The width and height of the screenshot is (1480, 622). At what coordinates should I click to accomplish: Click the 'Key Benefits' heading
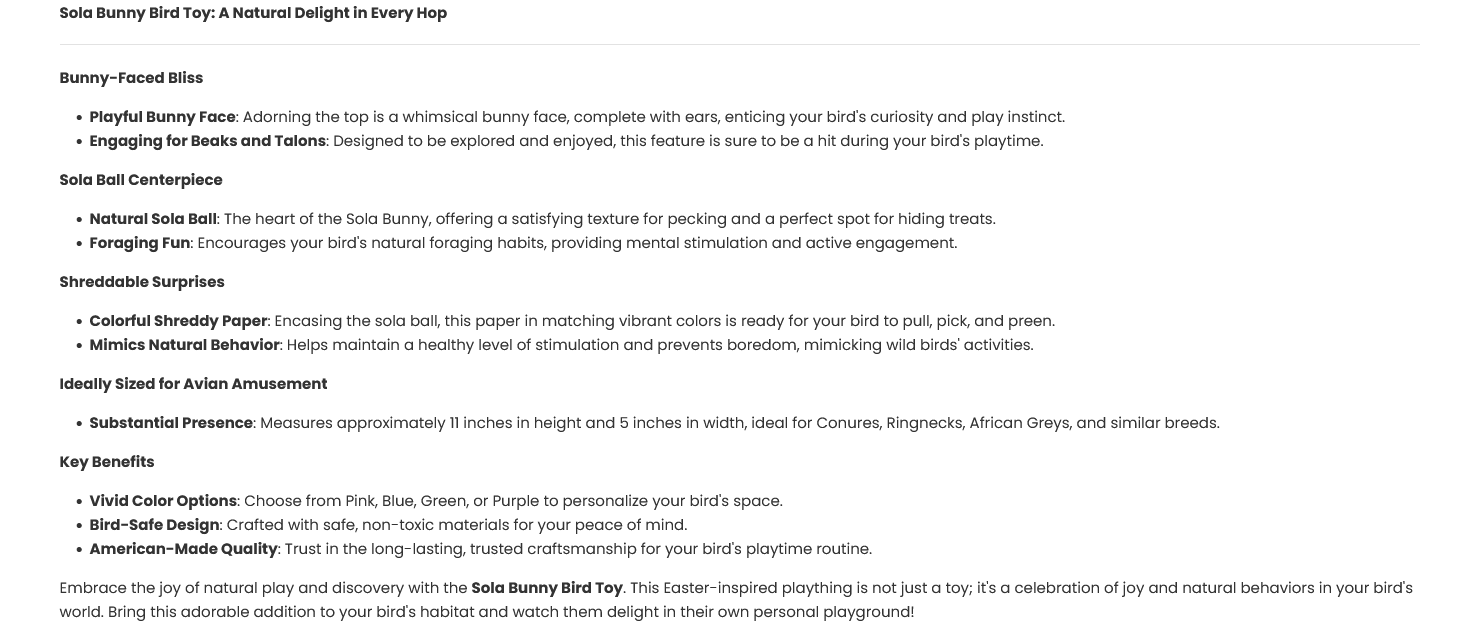(107, 462)
